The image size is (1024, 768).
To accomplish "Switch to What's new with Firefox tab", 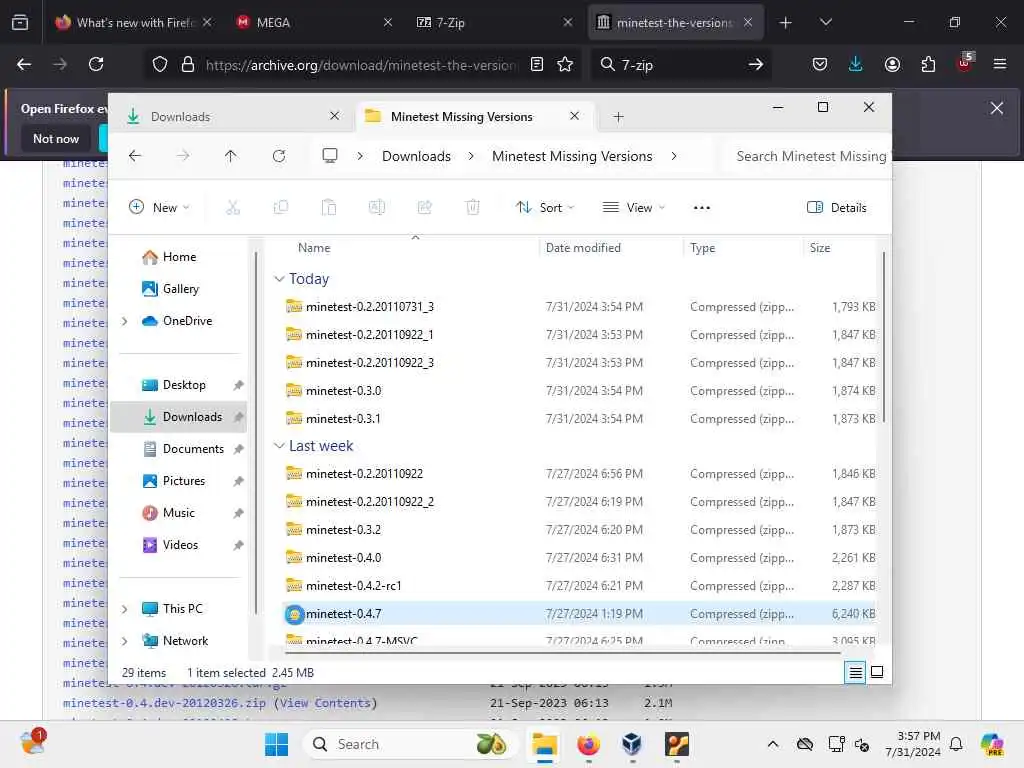I will (134, 22).
